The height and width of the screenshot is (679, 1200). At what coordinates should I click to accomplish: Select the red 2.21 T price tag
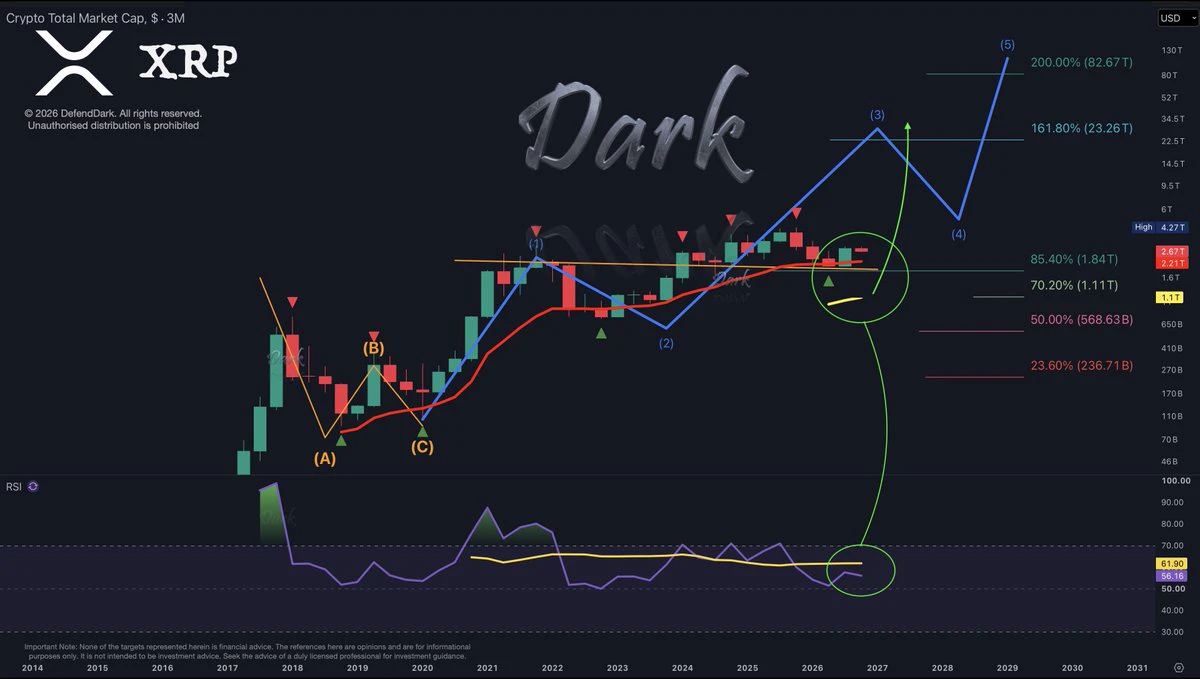[1172, 263]
